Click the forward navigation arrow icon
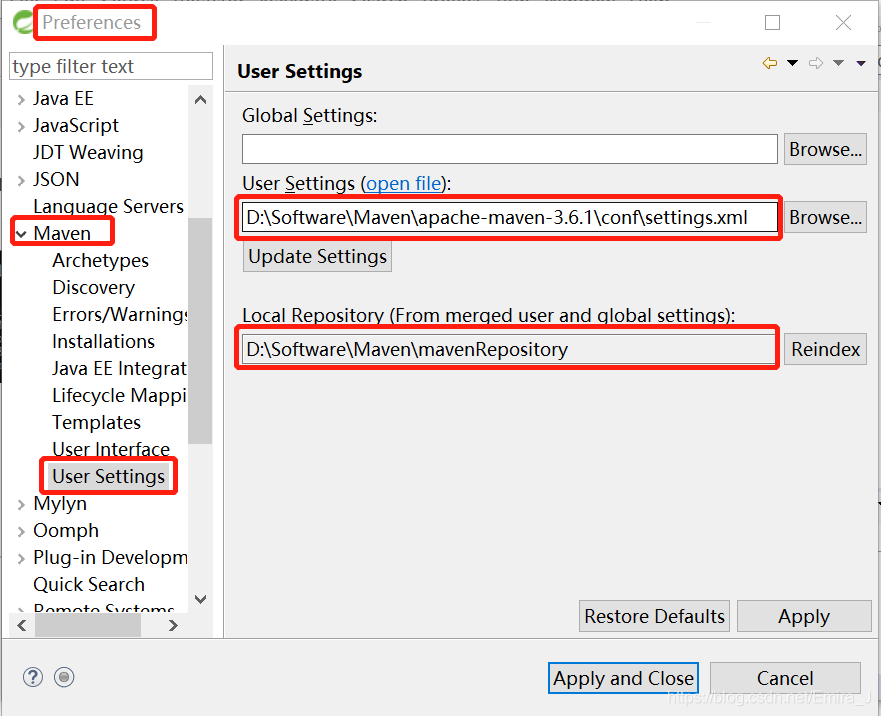The image size is (881, 716). click(x=816, y=63)
